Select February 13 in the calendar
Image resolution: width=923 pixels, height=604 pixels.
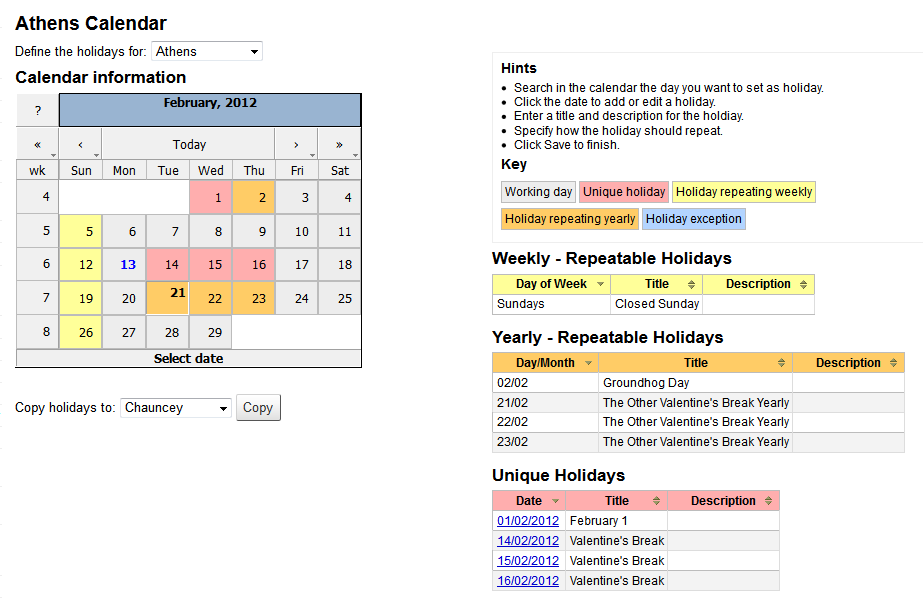pos(125,265)
